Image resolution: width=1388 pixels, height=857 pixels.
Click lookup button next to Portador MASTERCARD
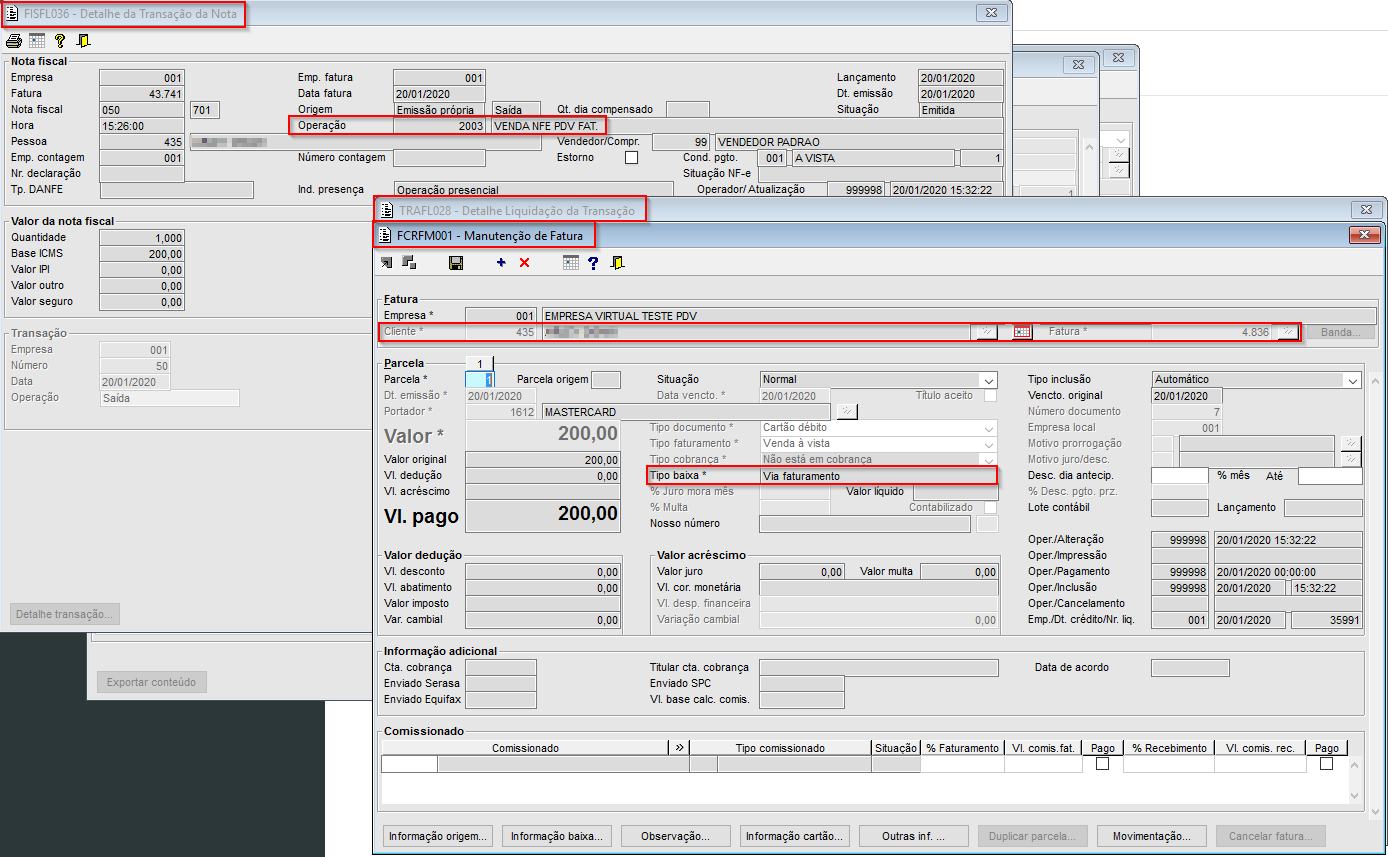point(847,411)
